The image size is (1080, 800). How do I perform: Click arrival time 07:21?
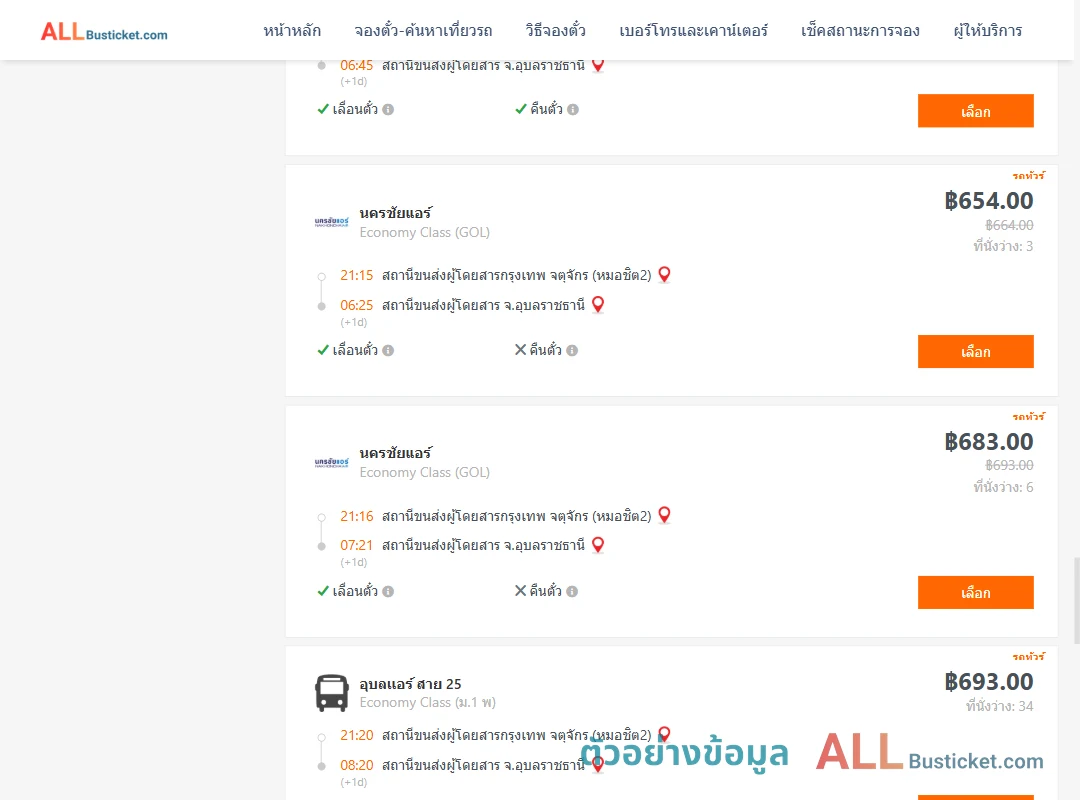tap(356, 546)
